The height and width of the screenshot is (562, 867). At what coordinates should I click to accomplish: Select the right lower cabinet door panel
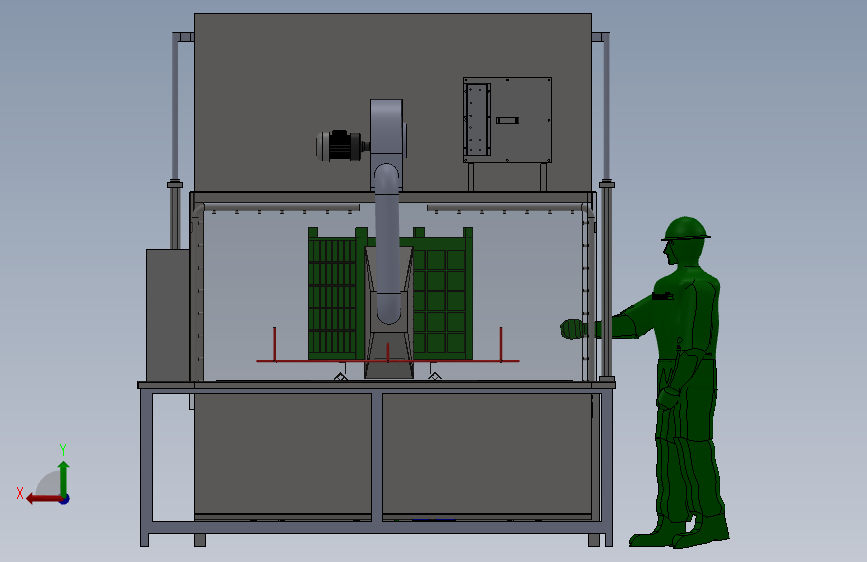point(487,454)
